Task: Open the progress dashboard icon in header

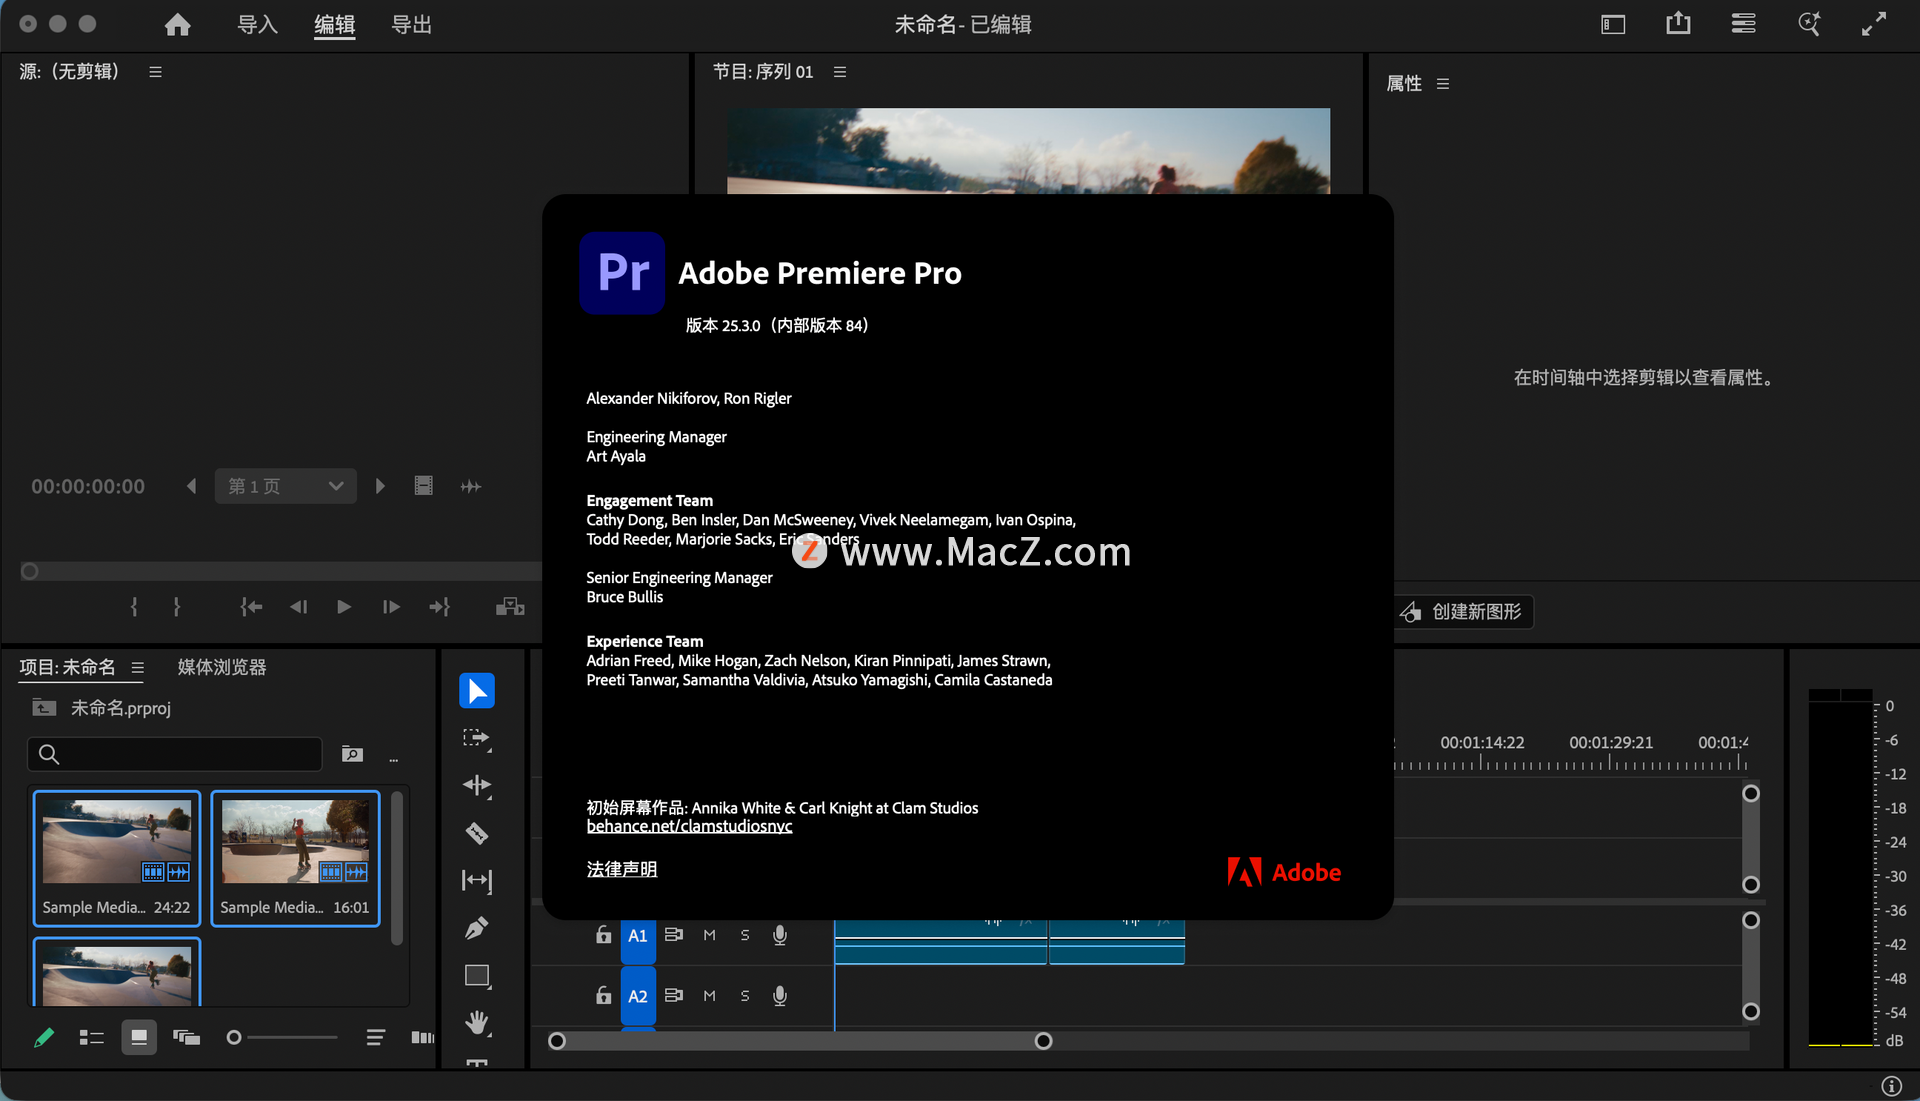Action: click(x=1743, y=24)
